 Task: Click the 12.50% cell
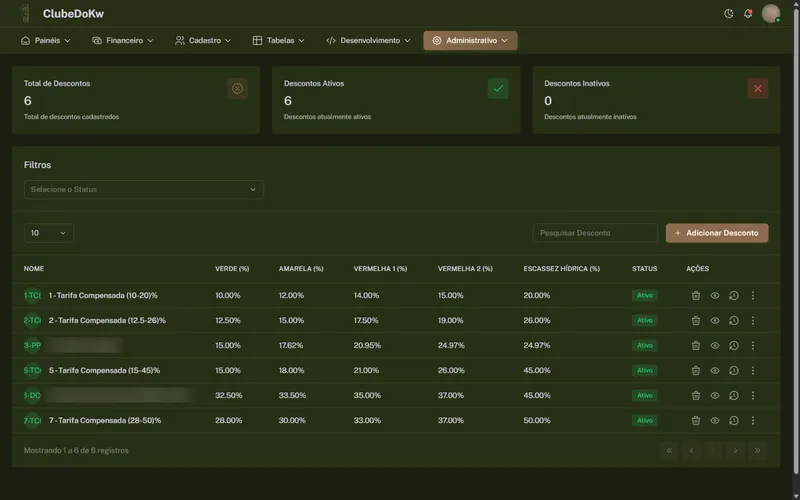click(x=228, y=320)
